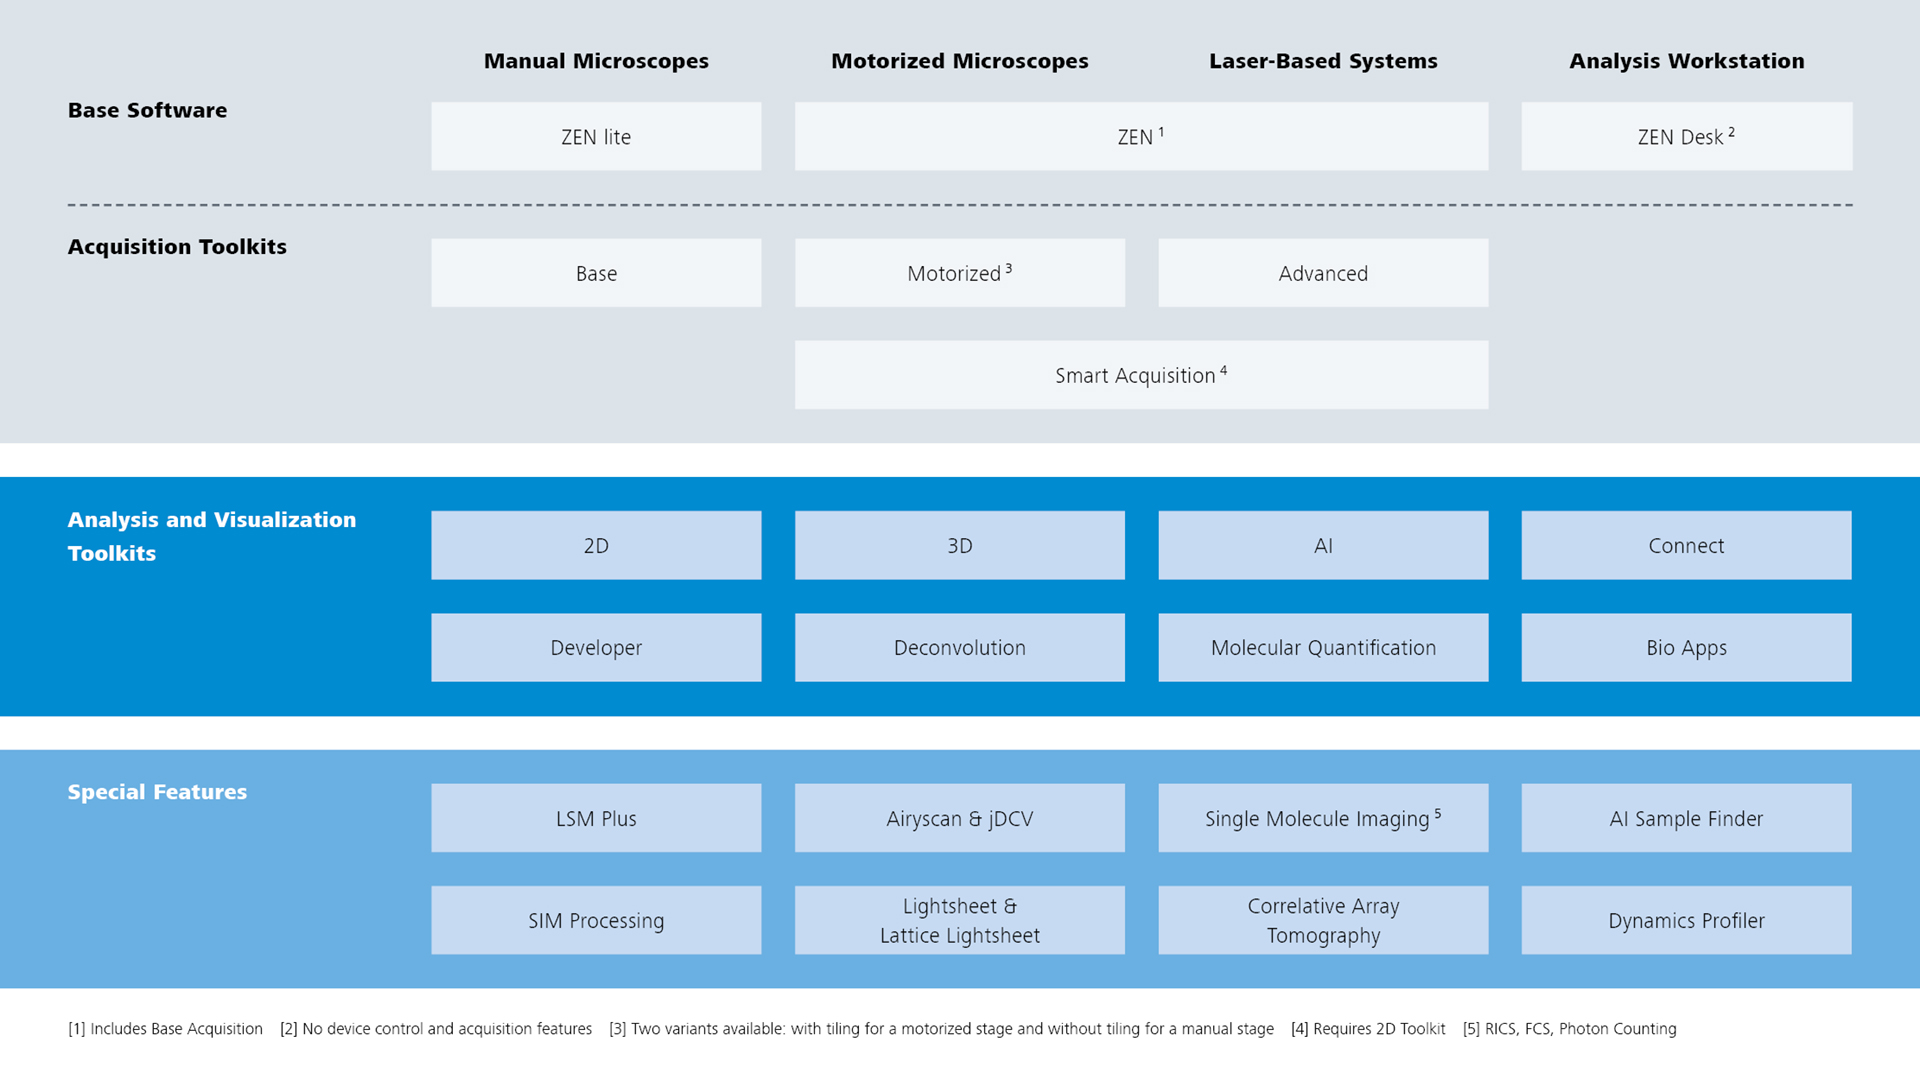
Task: Select the Developer toolkit
Action: coord(596,647)
